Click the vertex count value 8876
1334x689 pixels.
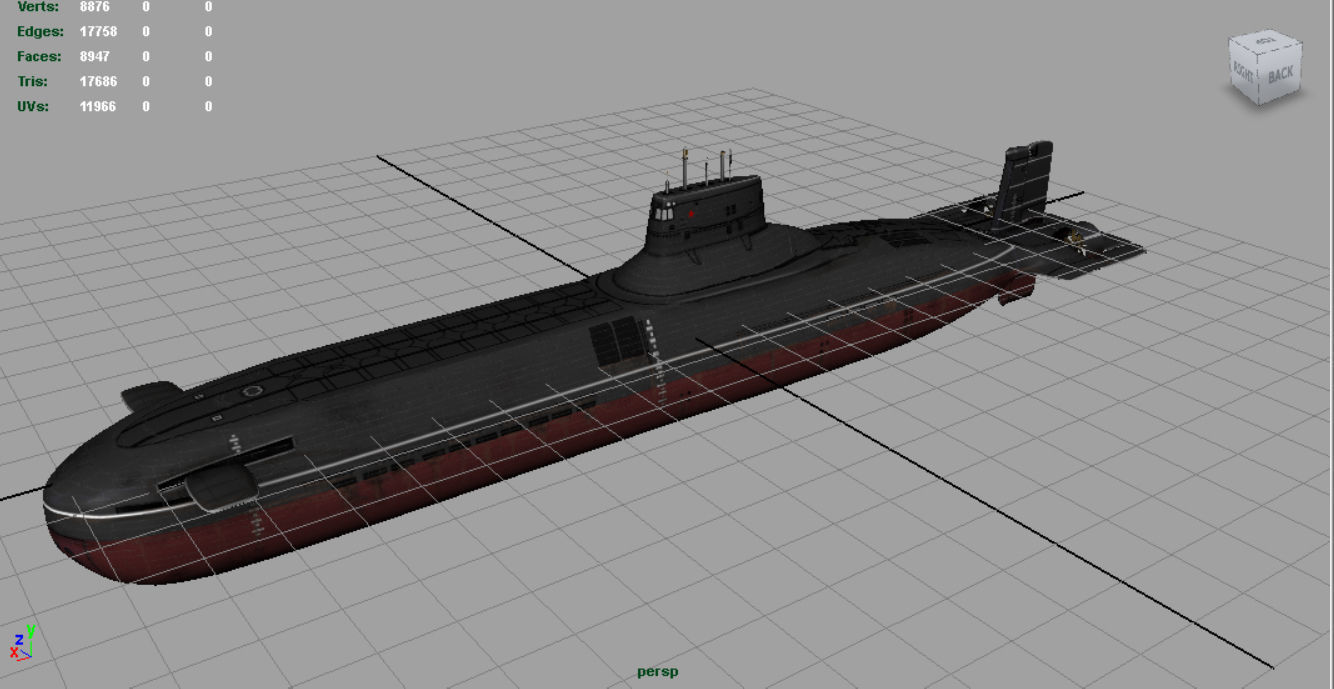click(x=95, y=7)
